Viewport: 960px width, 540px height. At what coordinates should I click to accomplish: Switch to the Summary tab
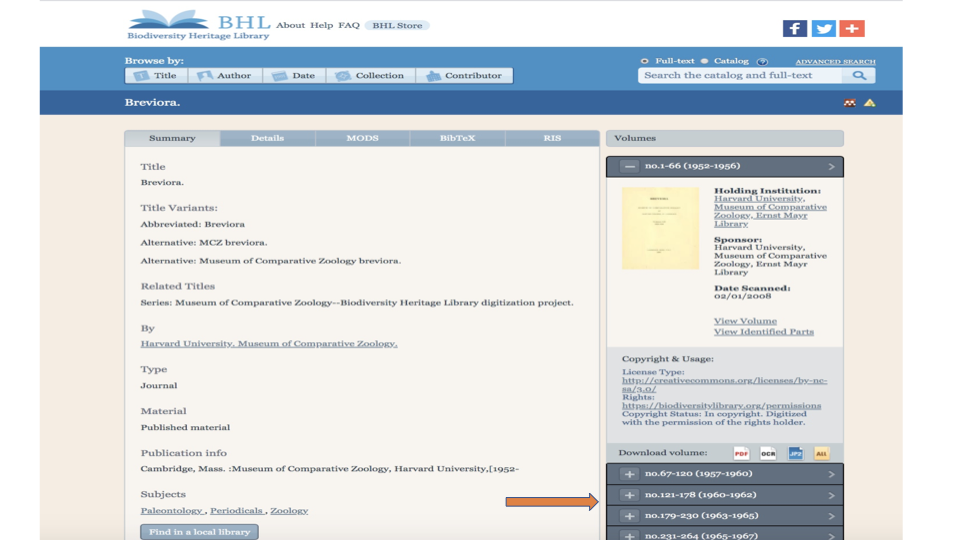pos(172,138)
